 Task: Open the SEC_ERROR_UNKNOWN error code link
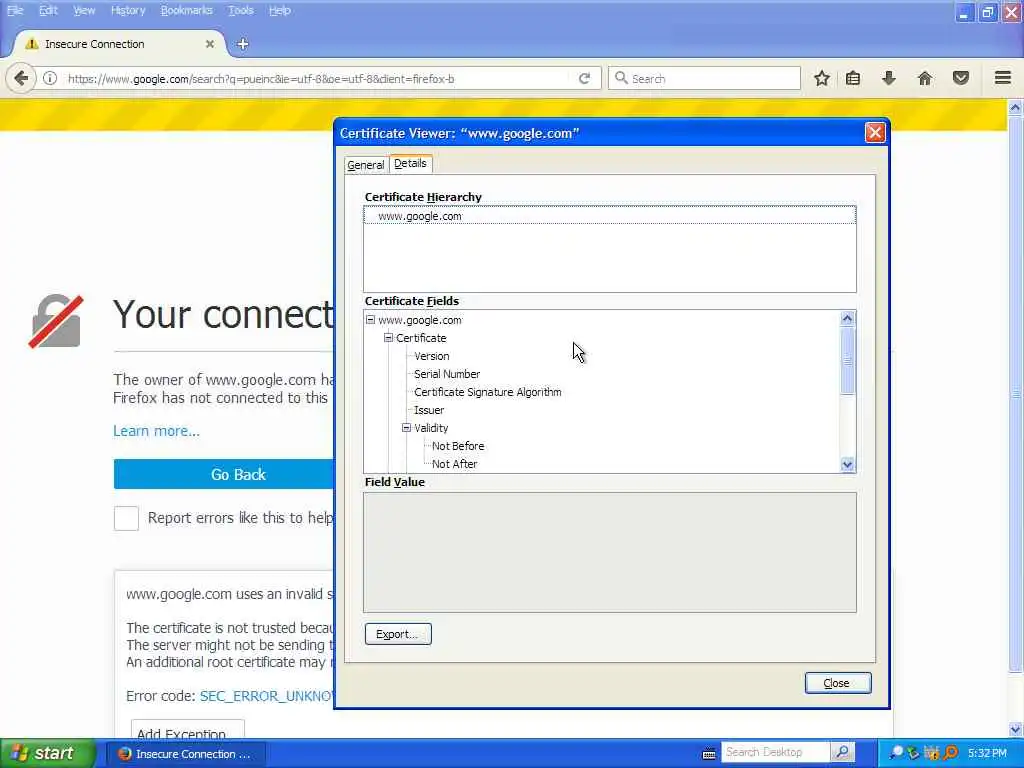(267, 696)
